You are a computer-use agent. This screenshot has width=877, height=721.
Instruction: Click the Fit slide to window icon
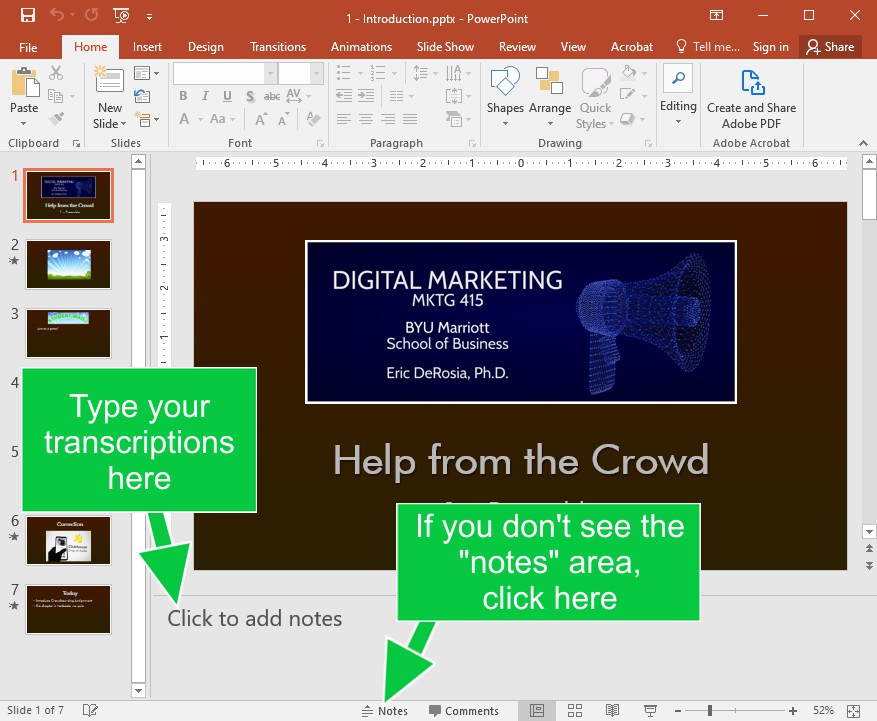[x=853, y=710]
